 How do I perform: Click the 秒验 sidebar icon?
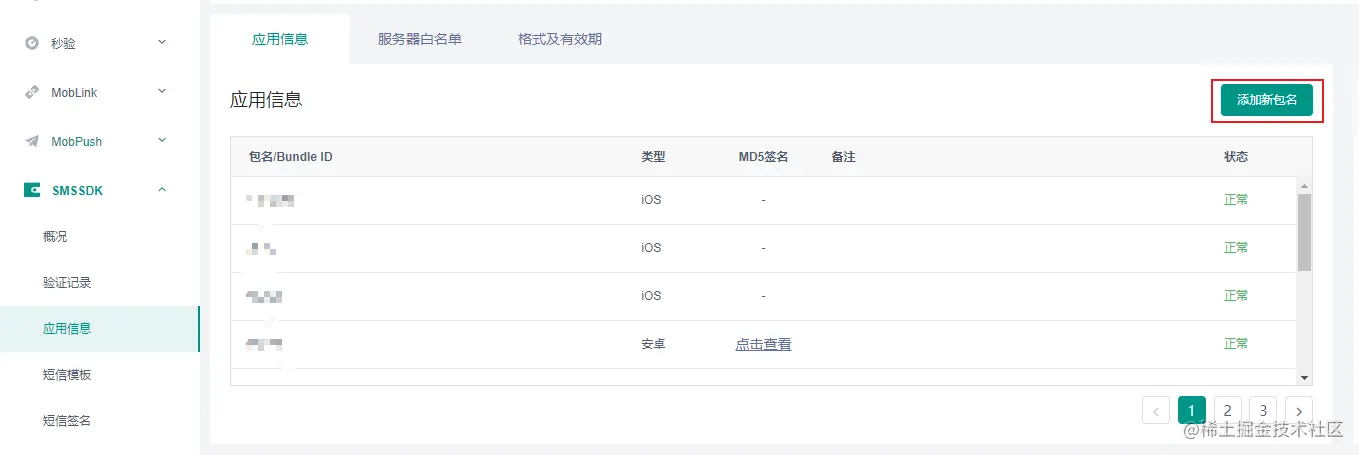32,43
